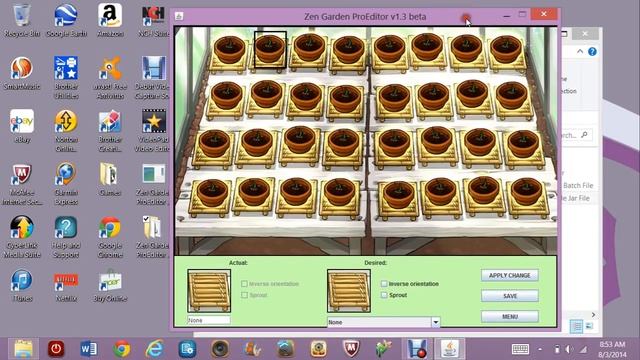Screen dimensions: 640x360
Task: Select the Norton Online desktop icon
Action: click(x=66, y=131)
